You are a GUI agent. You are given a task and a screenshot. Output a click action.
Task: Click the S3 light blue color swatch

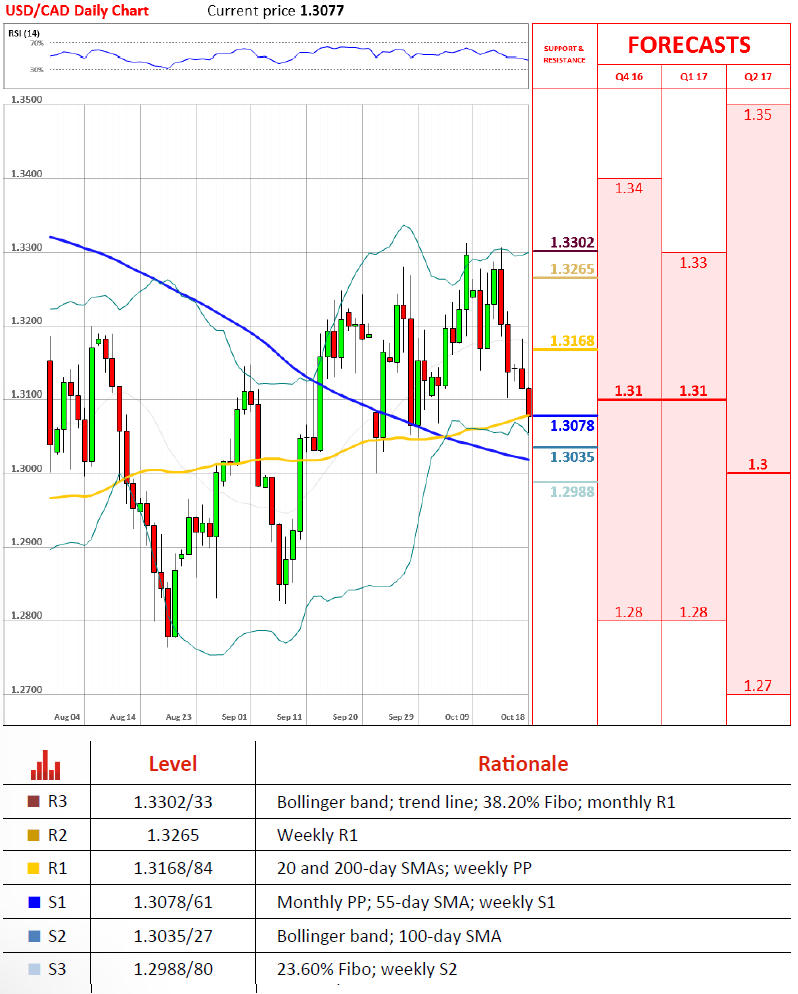[x=34, y=969]
